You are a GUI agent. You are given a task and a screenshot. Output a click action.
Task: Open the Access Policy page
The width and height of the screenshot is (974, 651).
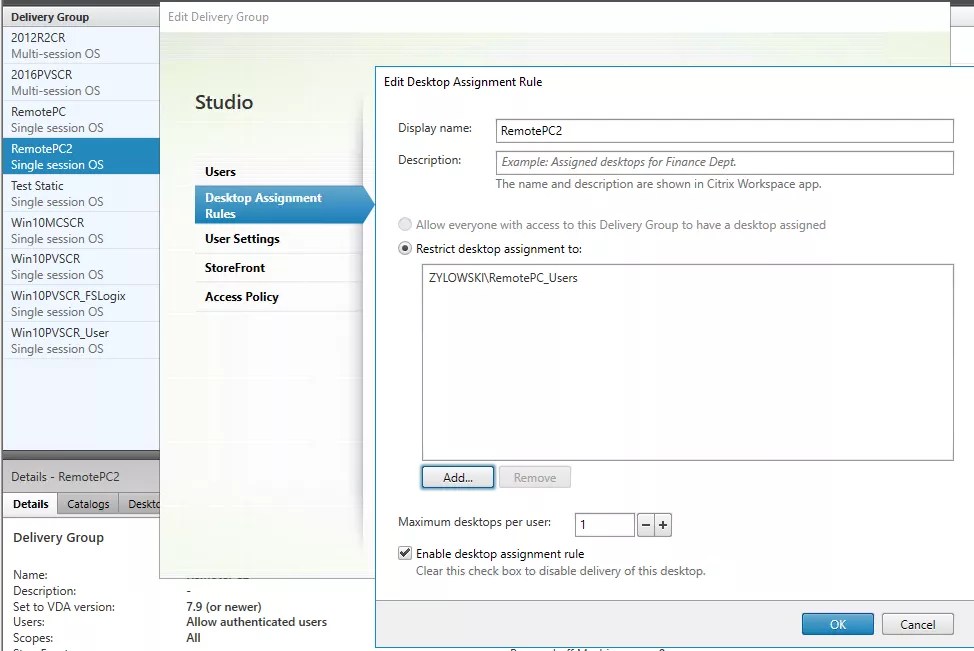(279, 297)
